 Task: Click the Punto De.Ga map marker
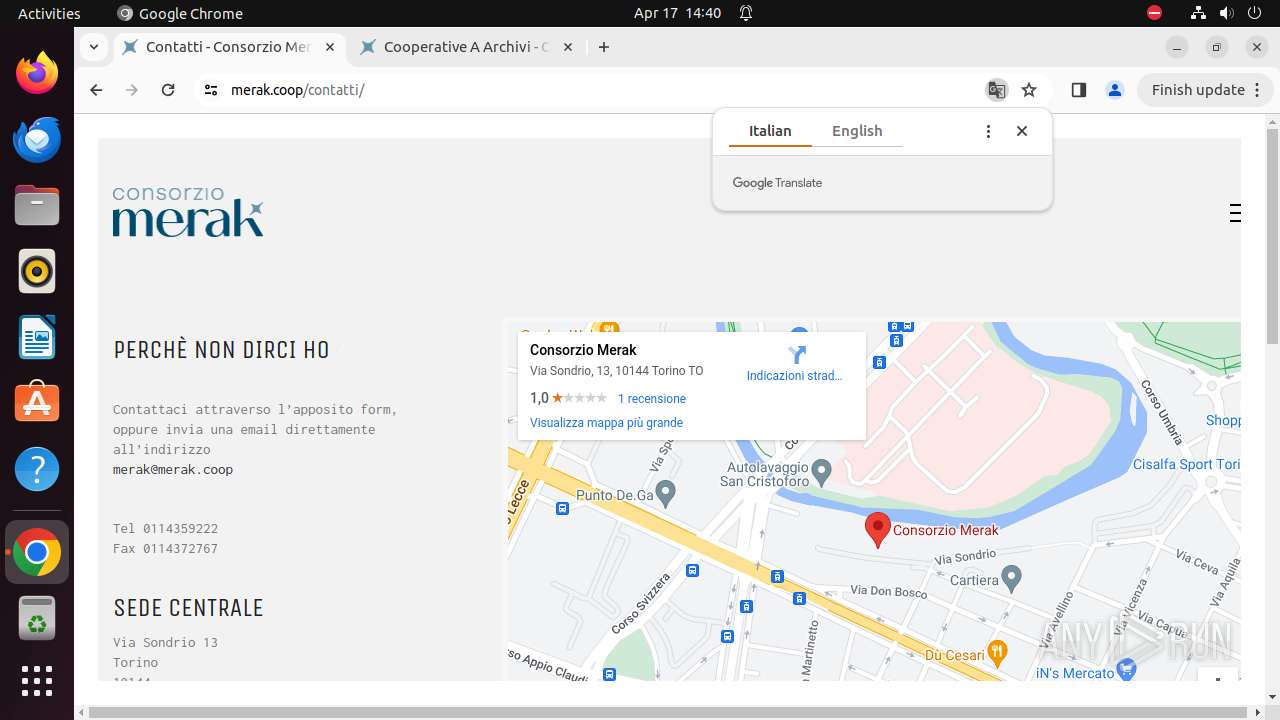(666, 492)
